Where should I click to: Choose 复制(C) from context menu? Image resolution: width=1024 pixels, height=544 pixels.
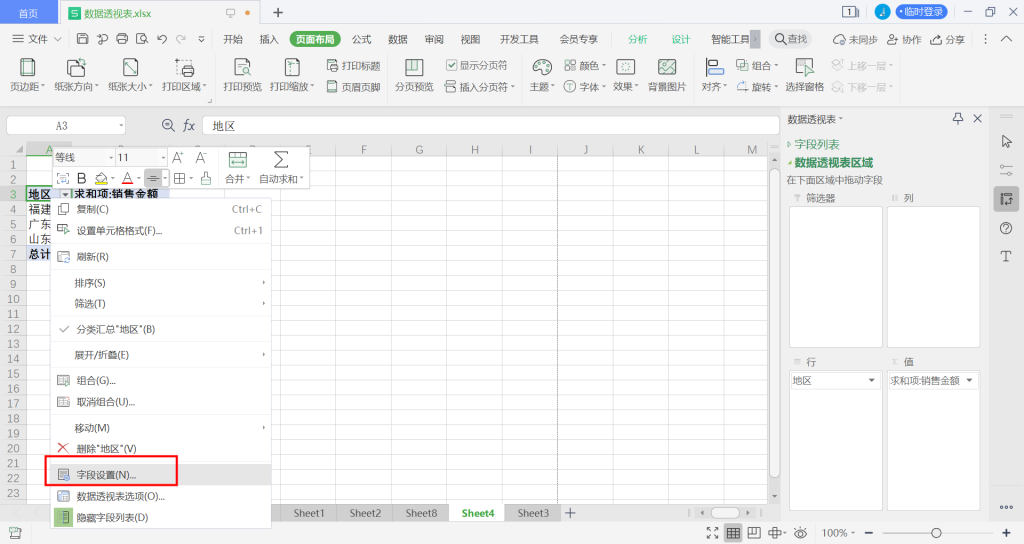(x=161, y=209)
